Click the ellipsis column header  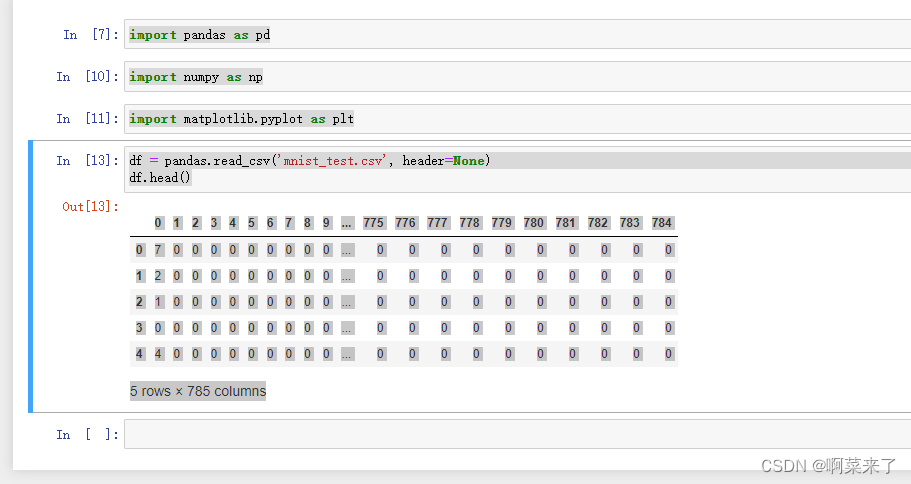point(347,223)
